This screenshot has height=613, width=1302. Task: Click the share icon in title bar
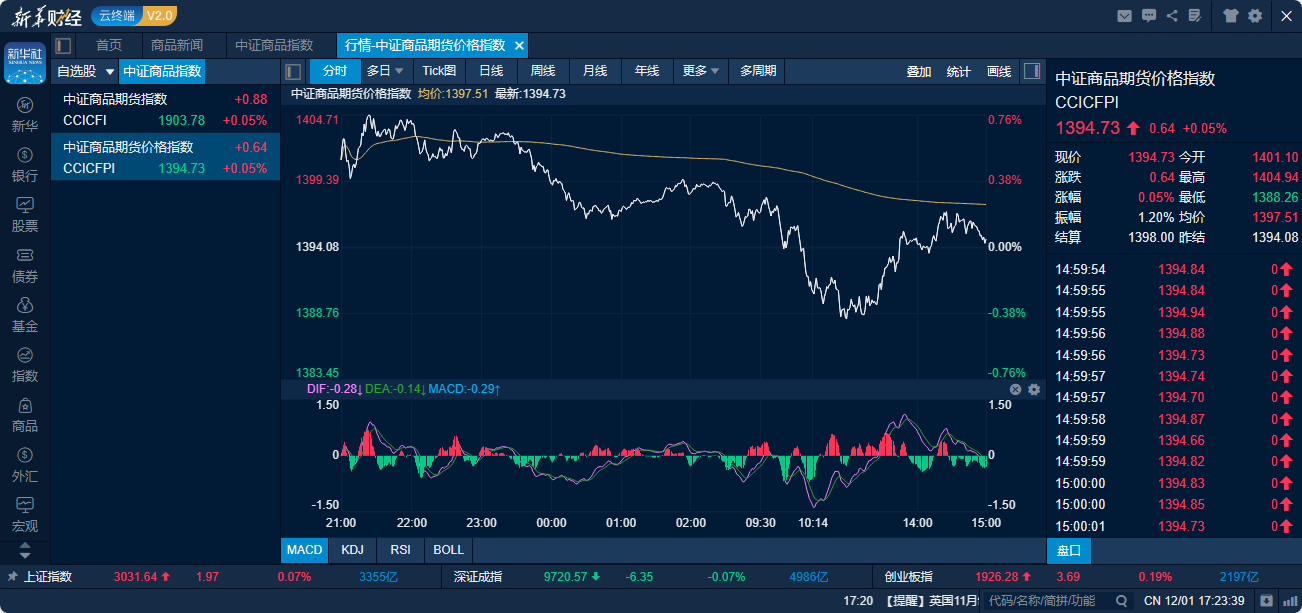pyautogui.click(x=1171, y=15)
